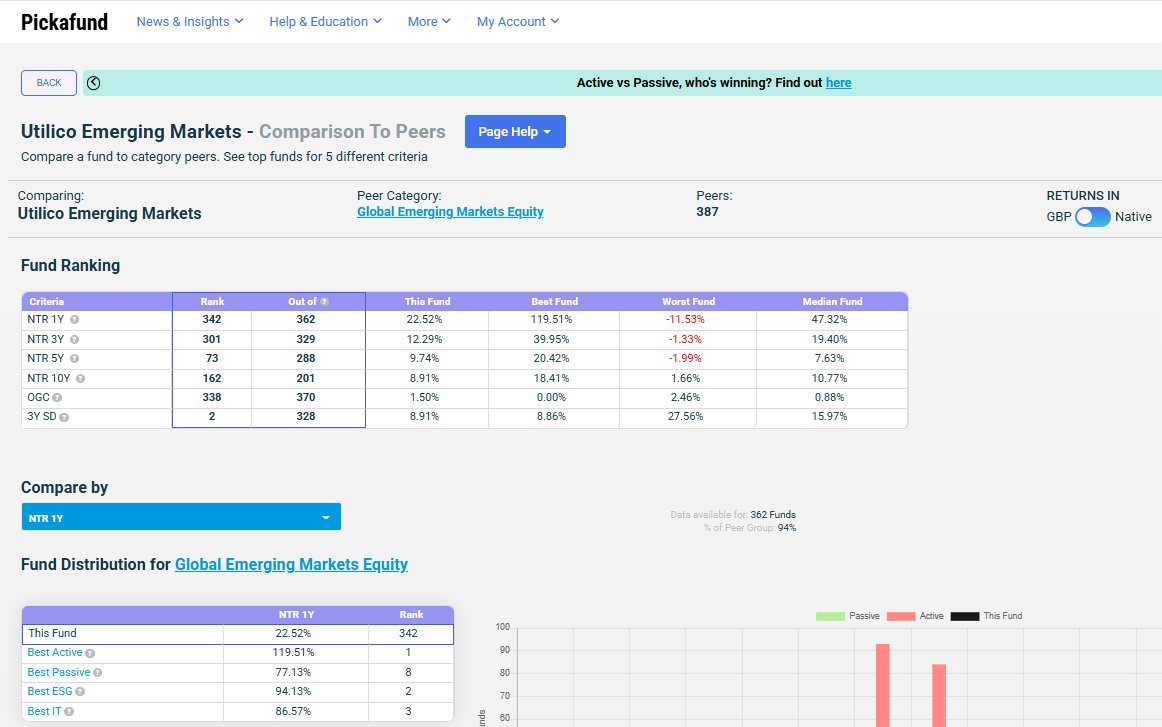This screenshot has height=727, width=1162.
Task: Click the BACK button
Action: click(49, 83)
